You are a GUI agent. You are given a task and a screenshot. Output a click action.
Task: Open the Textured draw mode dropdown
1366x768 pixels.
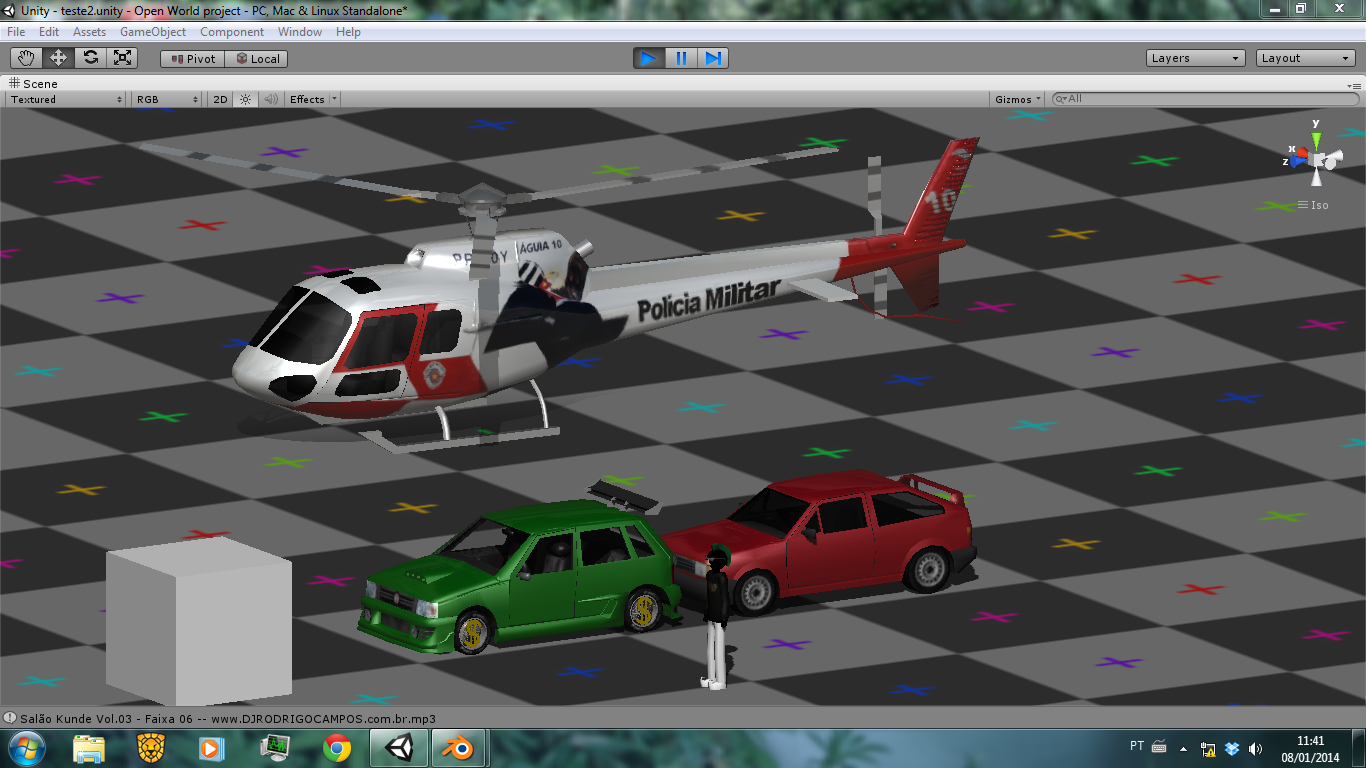(66, 99)
